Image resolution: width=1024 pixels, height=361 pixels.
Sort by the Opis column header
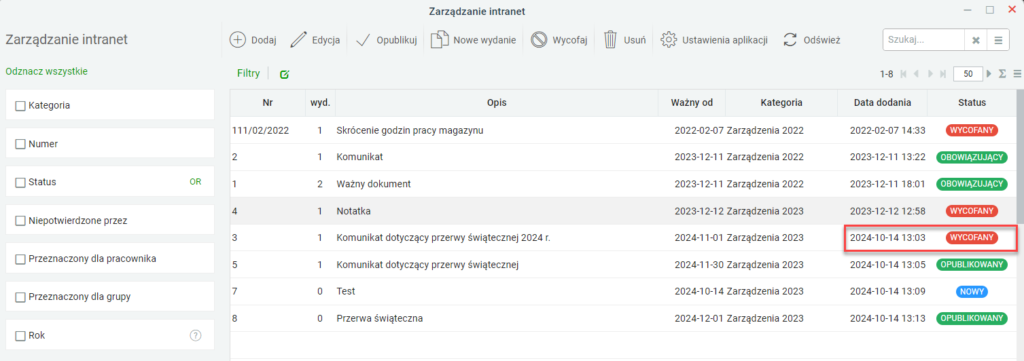coord(497,103)
